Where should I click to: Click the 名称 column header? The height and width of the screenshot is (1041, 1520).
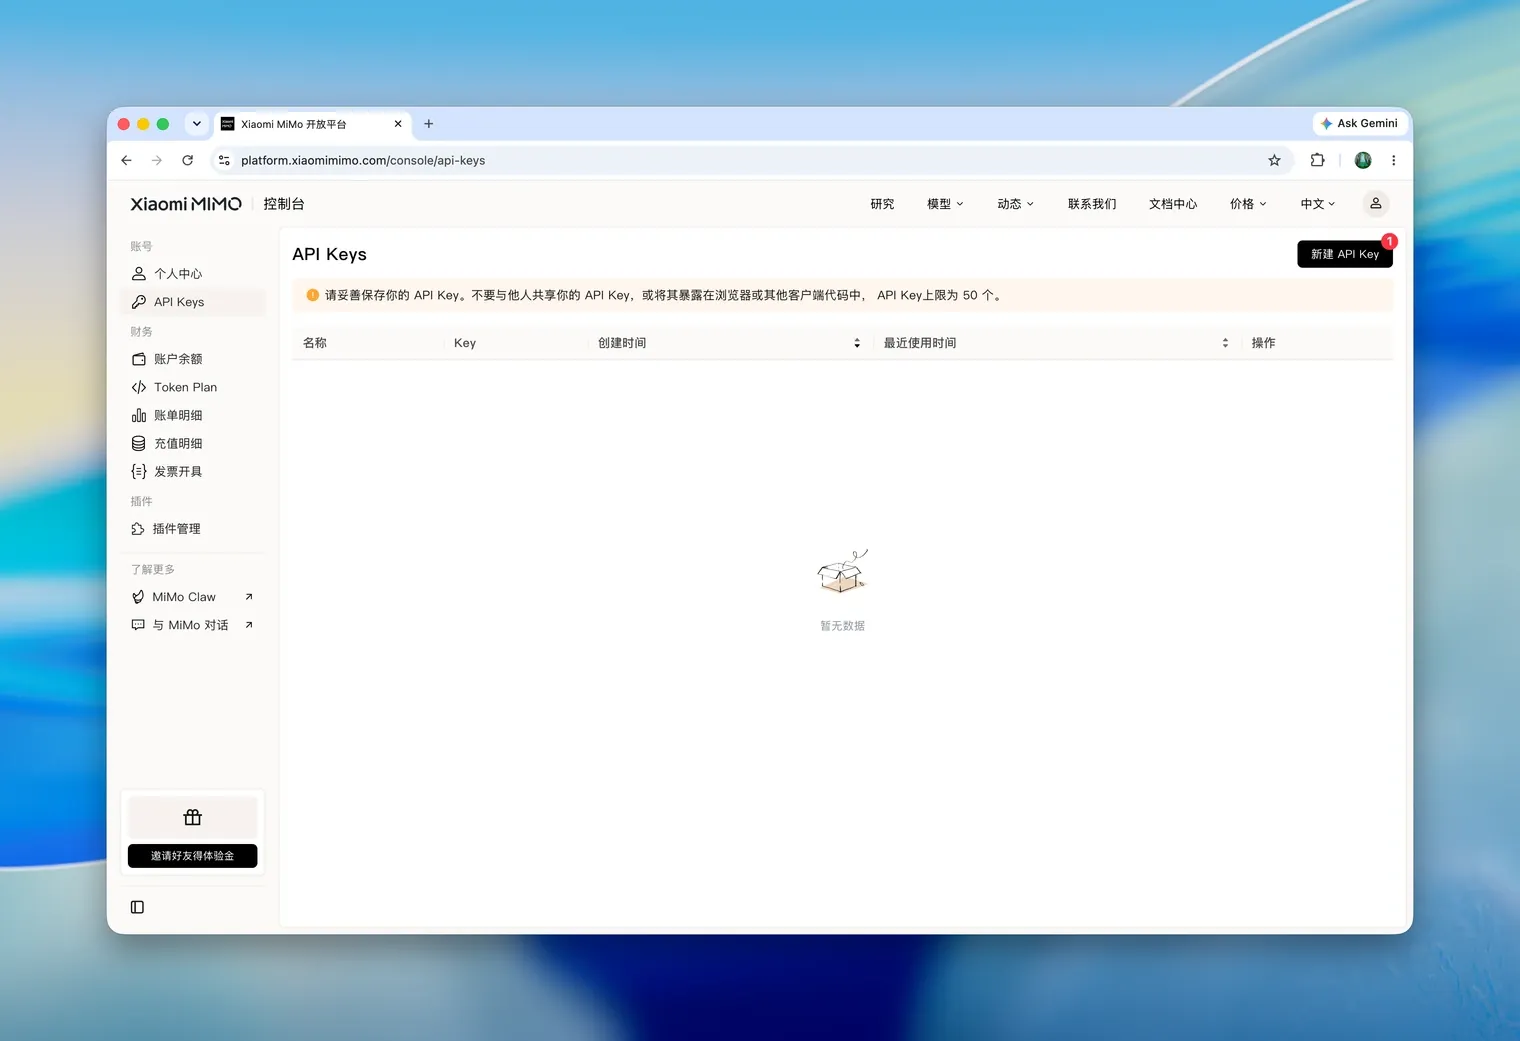pos(315,343)
